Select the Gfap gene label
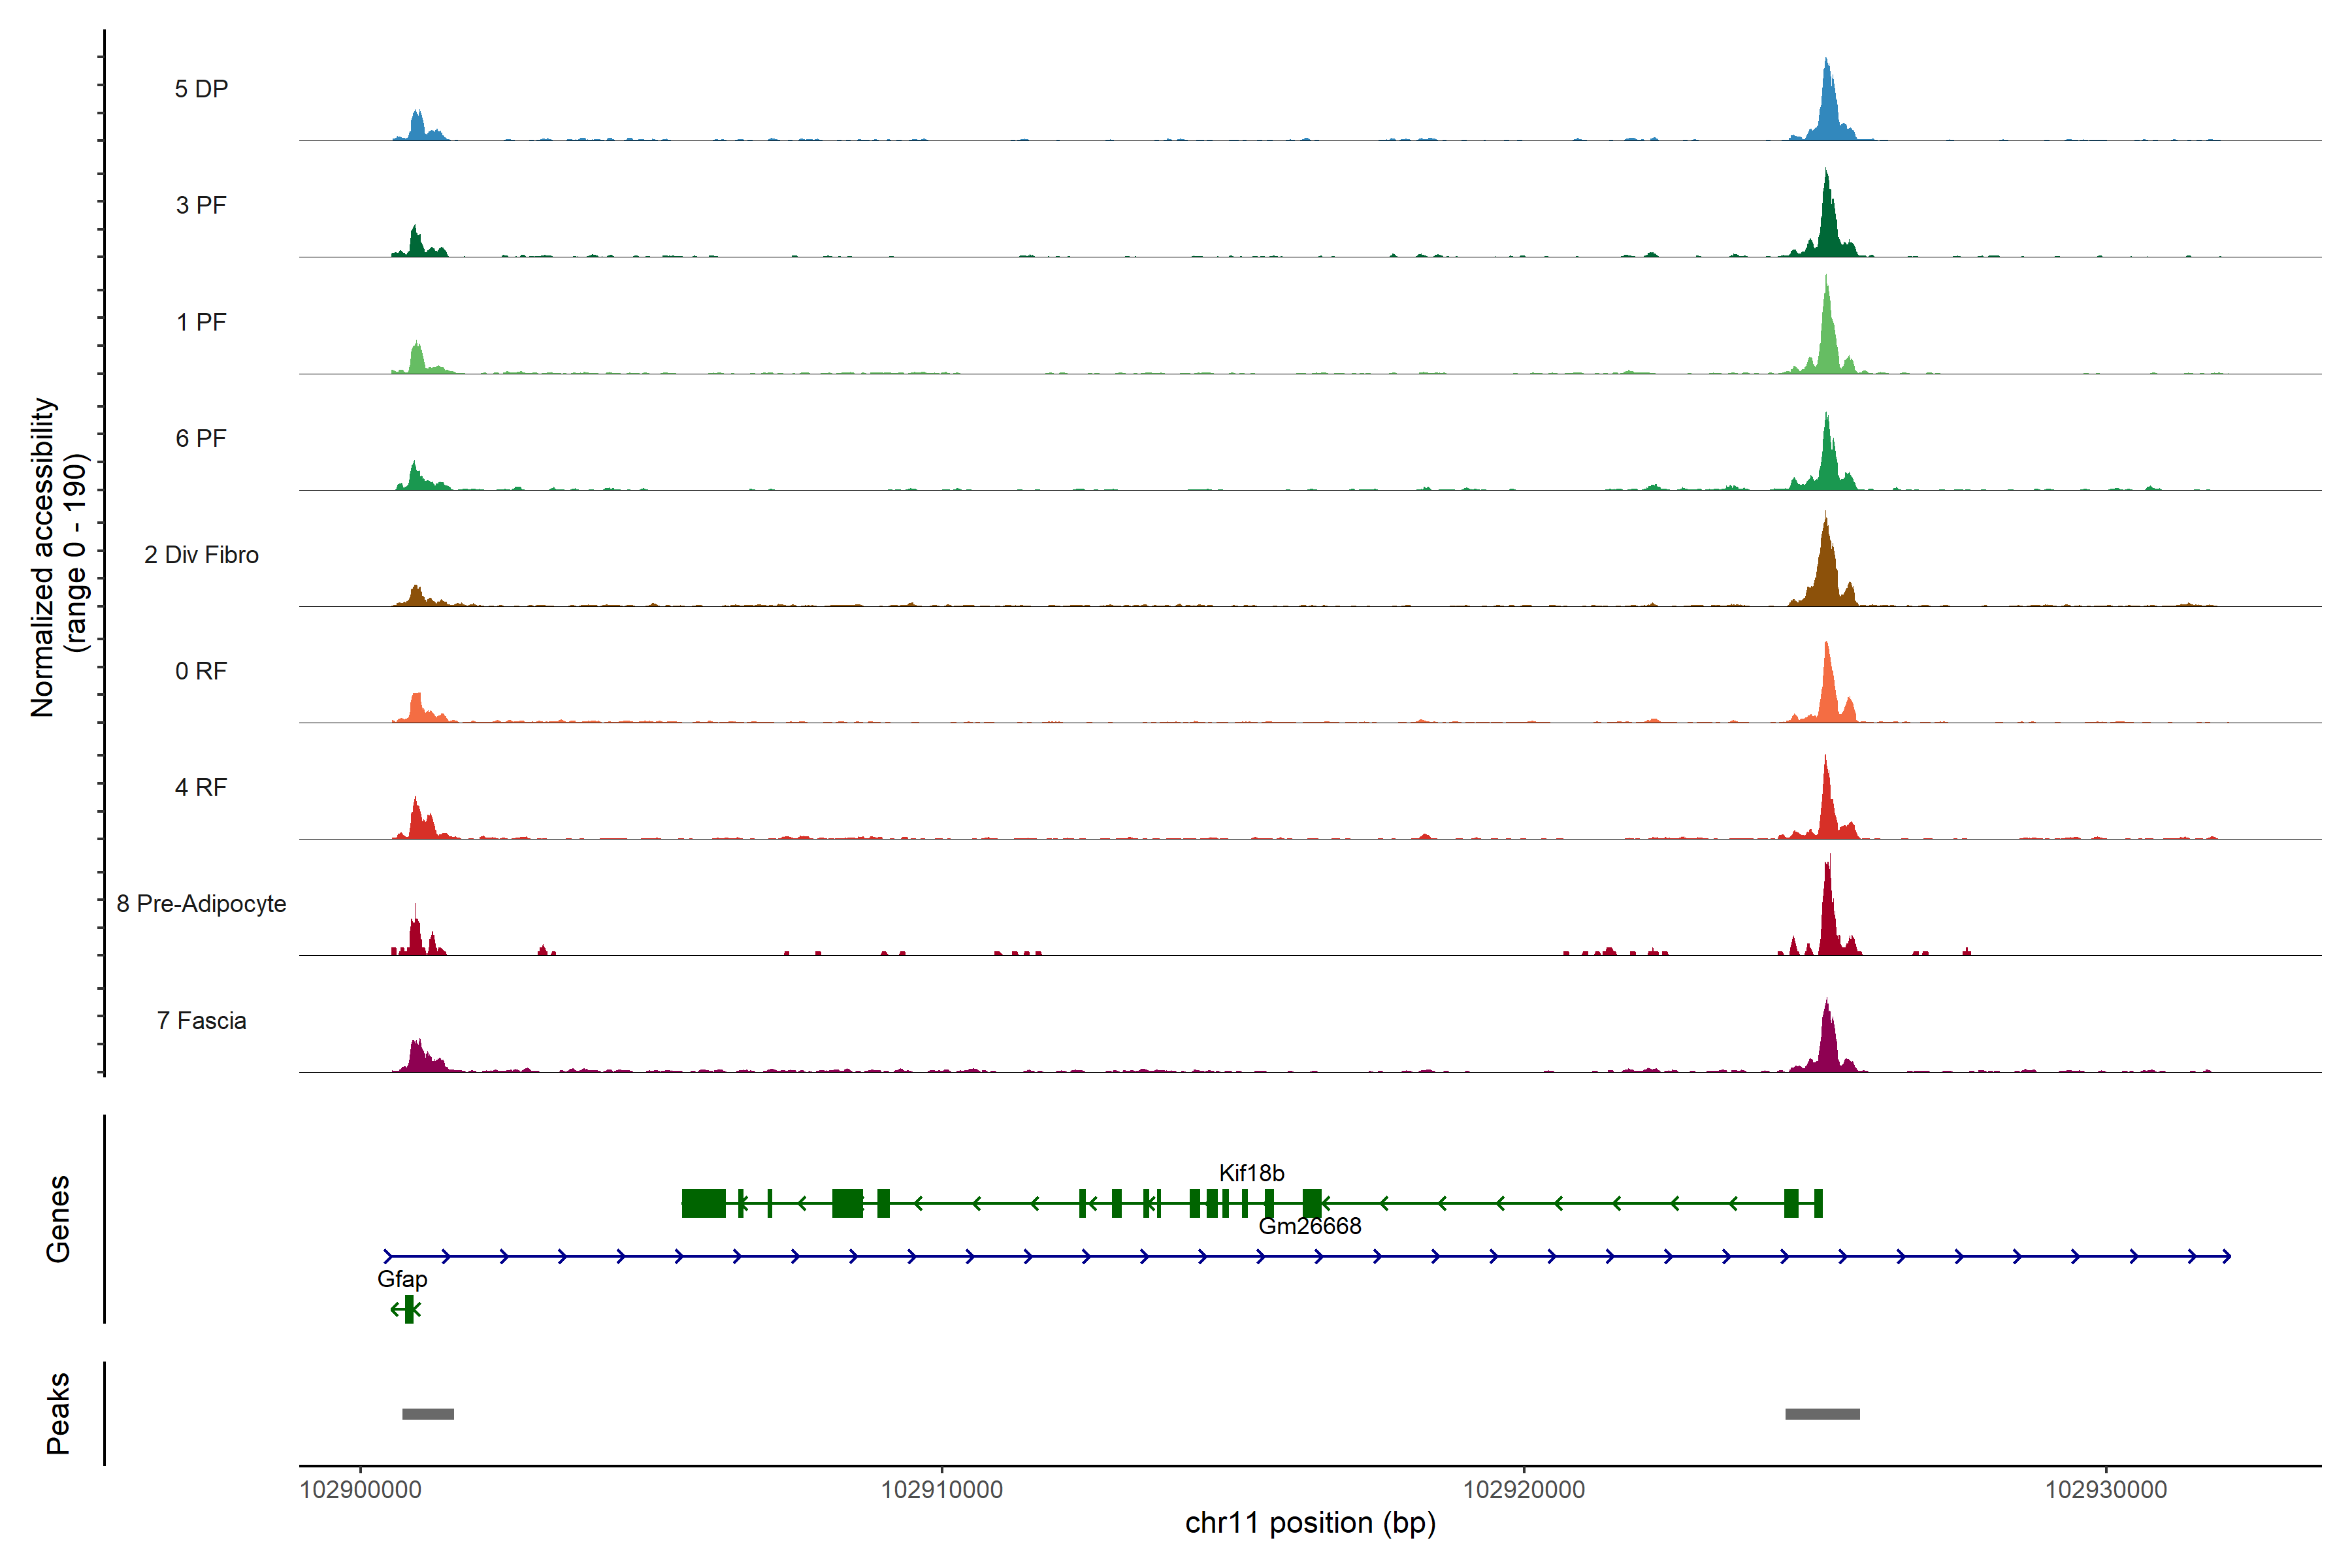 click(x=402, y=1278)
